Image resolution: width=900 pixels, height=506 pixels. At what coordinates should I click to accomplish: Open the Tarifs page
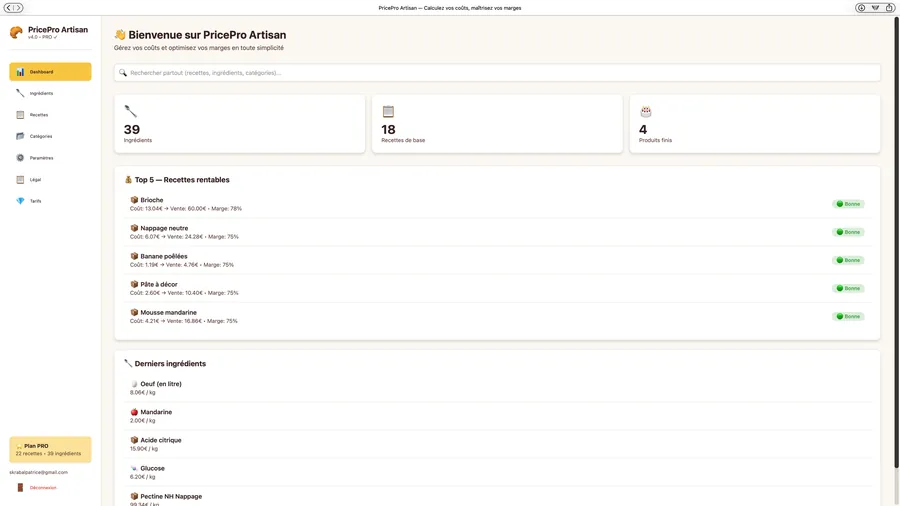[x=50, y=201]
